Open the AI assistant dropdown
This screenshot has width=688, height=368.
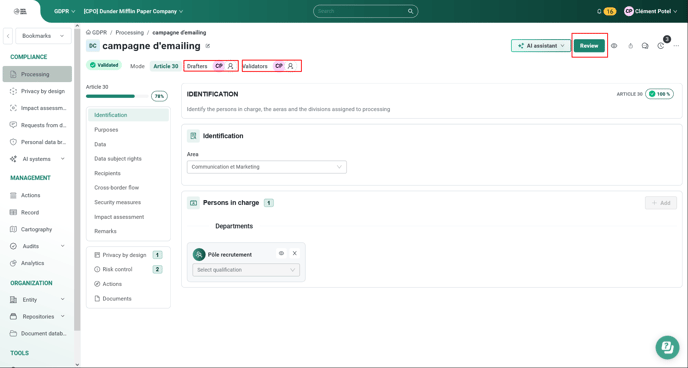click(x=541, y=46)
